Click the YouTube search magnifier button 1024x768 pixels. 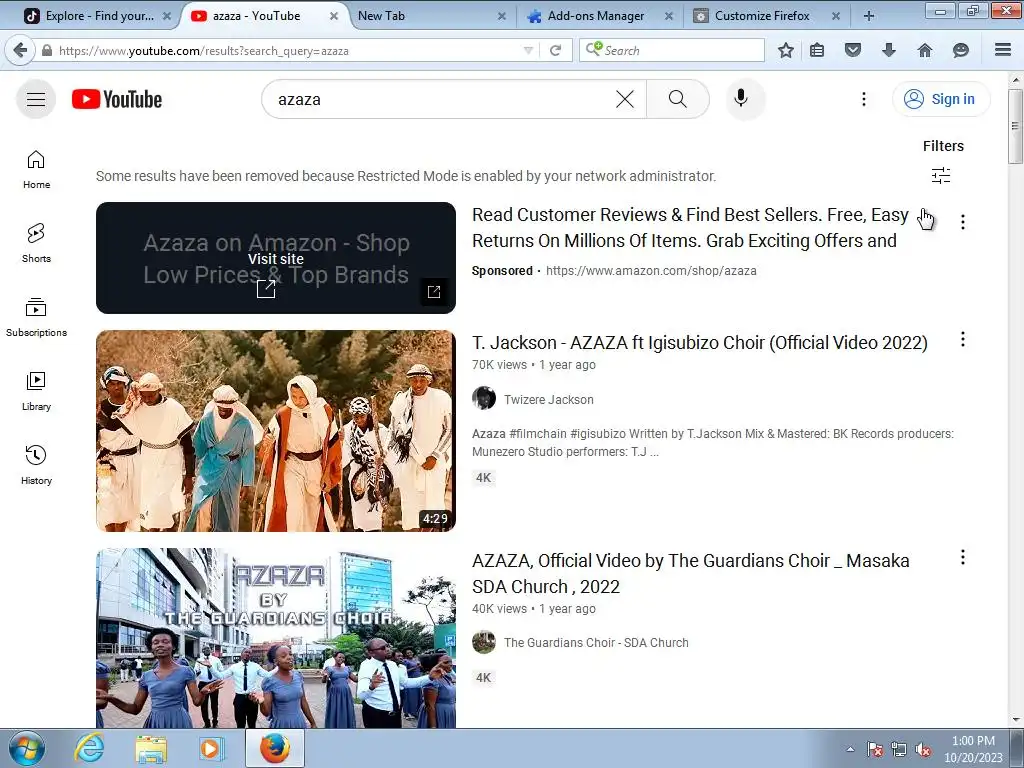tap(678, 99)
